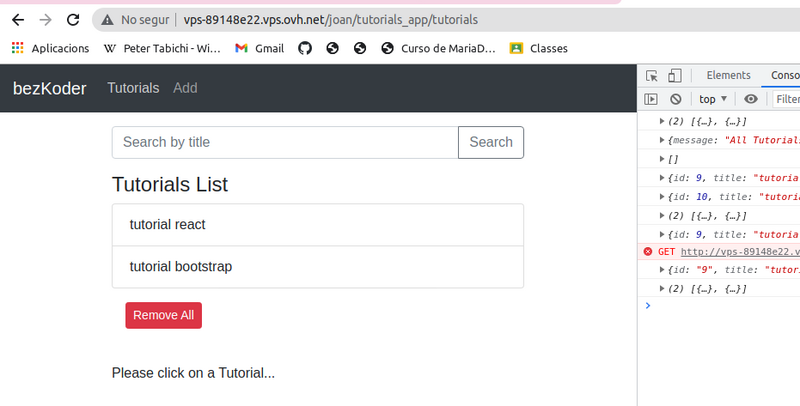Click the Aplicacions apps grid icon
This screenshot has height=406, width=800.
coord(17,47)
